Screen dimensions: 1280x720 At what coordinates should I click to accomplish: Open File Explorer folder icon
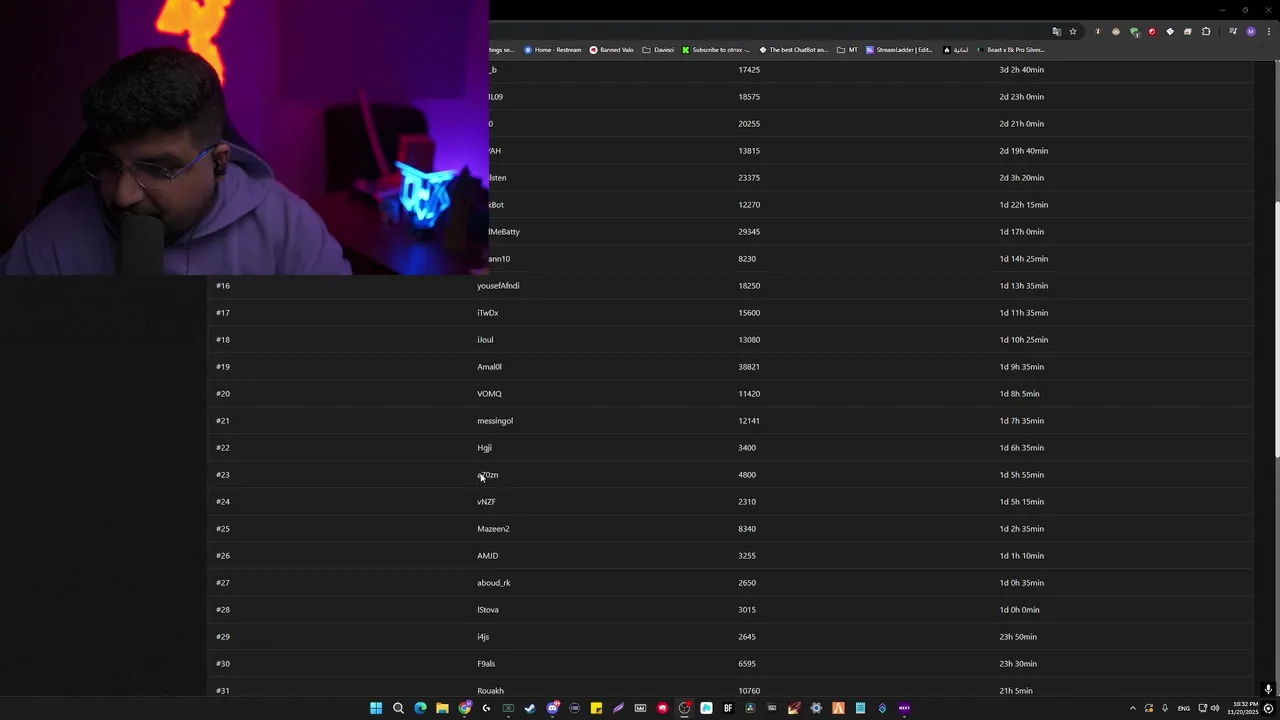click(442, 708)
